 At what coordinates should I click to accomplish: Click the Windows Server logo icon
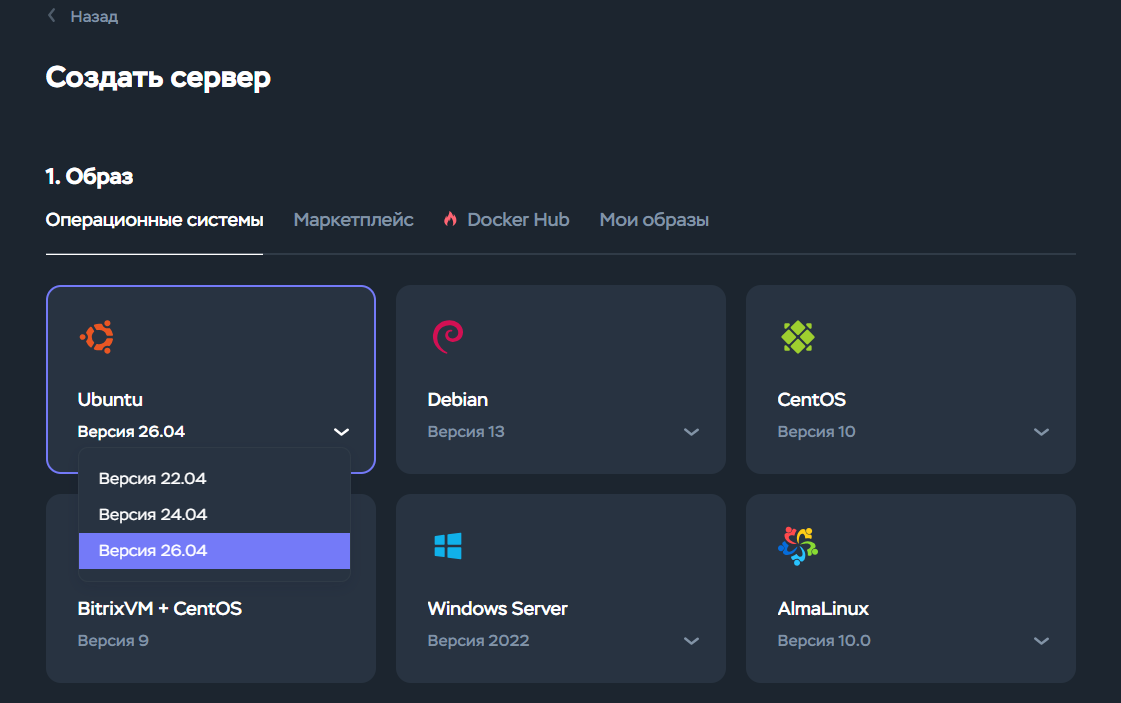pos(448,546)
